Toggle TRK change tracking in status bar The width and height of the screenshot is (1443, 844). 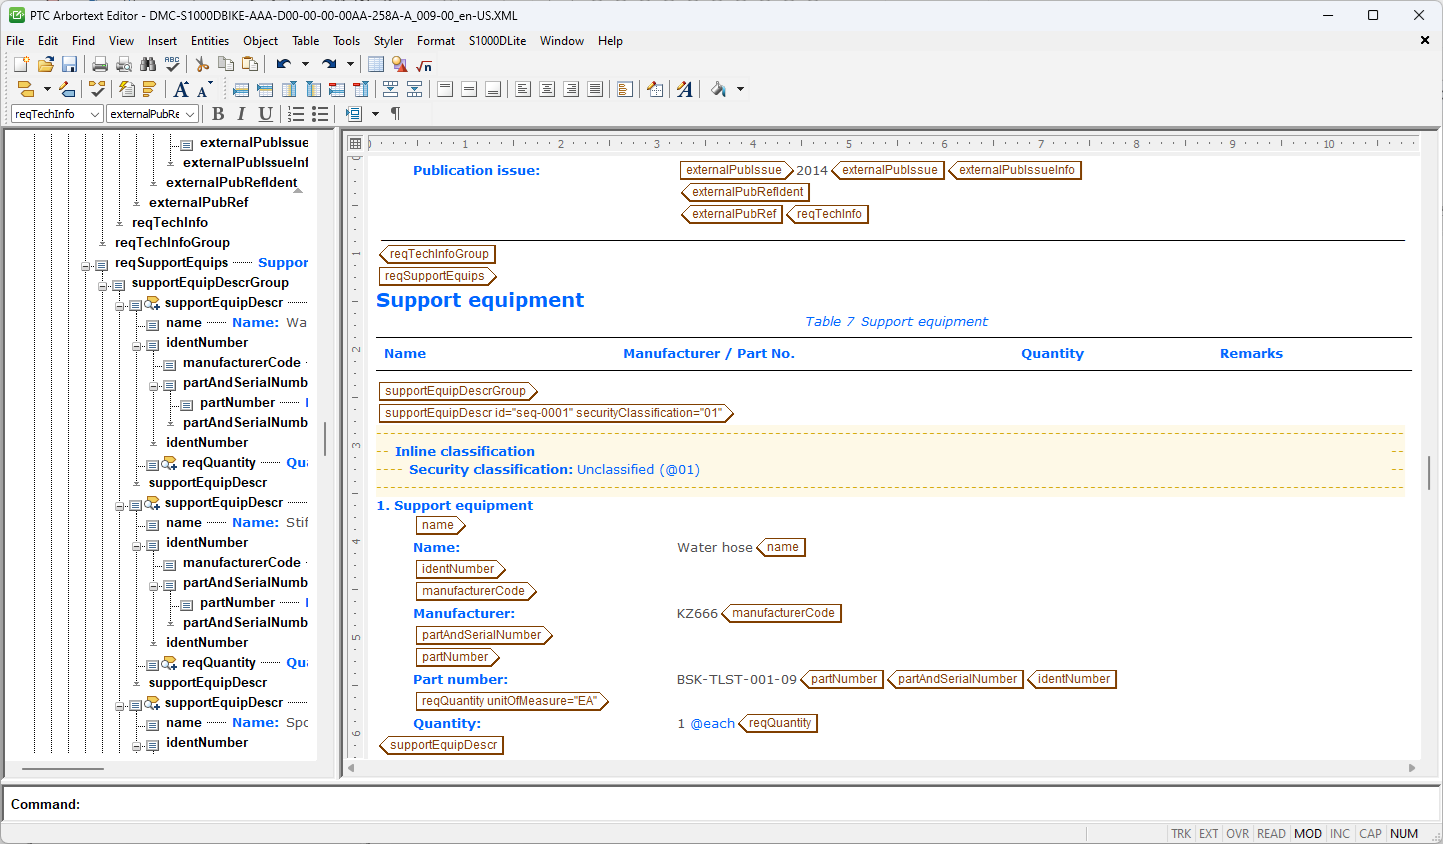[1181, 834]
